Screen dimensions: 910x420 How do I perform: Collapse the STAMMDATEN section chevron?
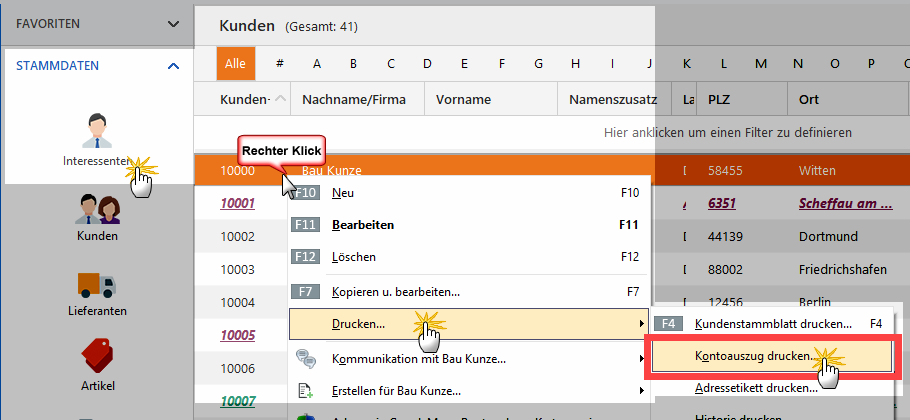point(173,66)
